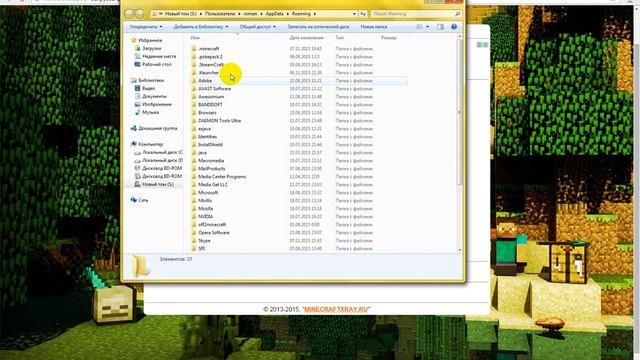Select the 'Opera Software' folder
Image resolution: width=640 pixels, height=360 pixels.
point(214,233)
